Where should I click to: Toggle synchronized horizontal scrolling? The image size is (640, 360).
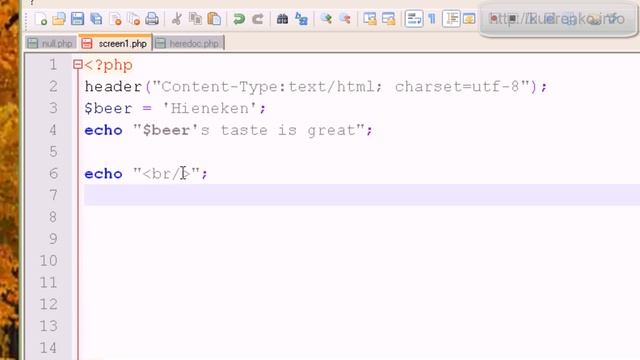tap(388, 19)
